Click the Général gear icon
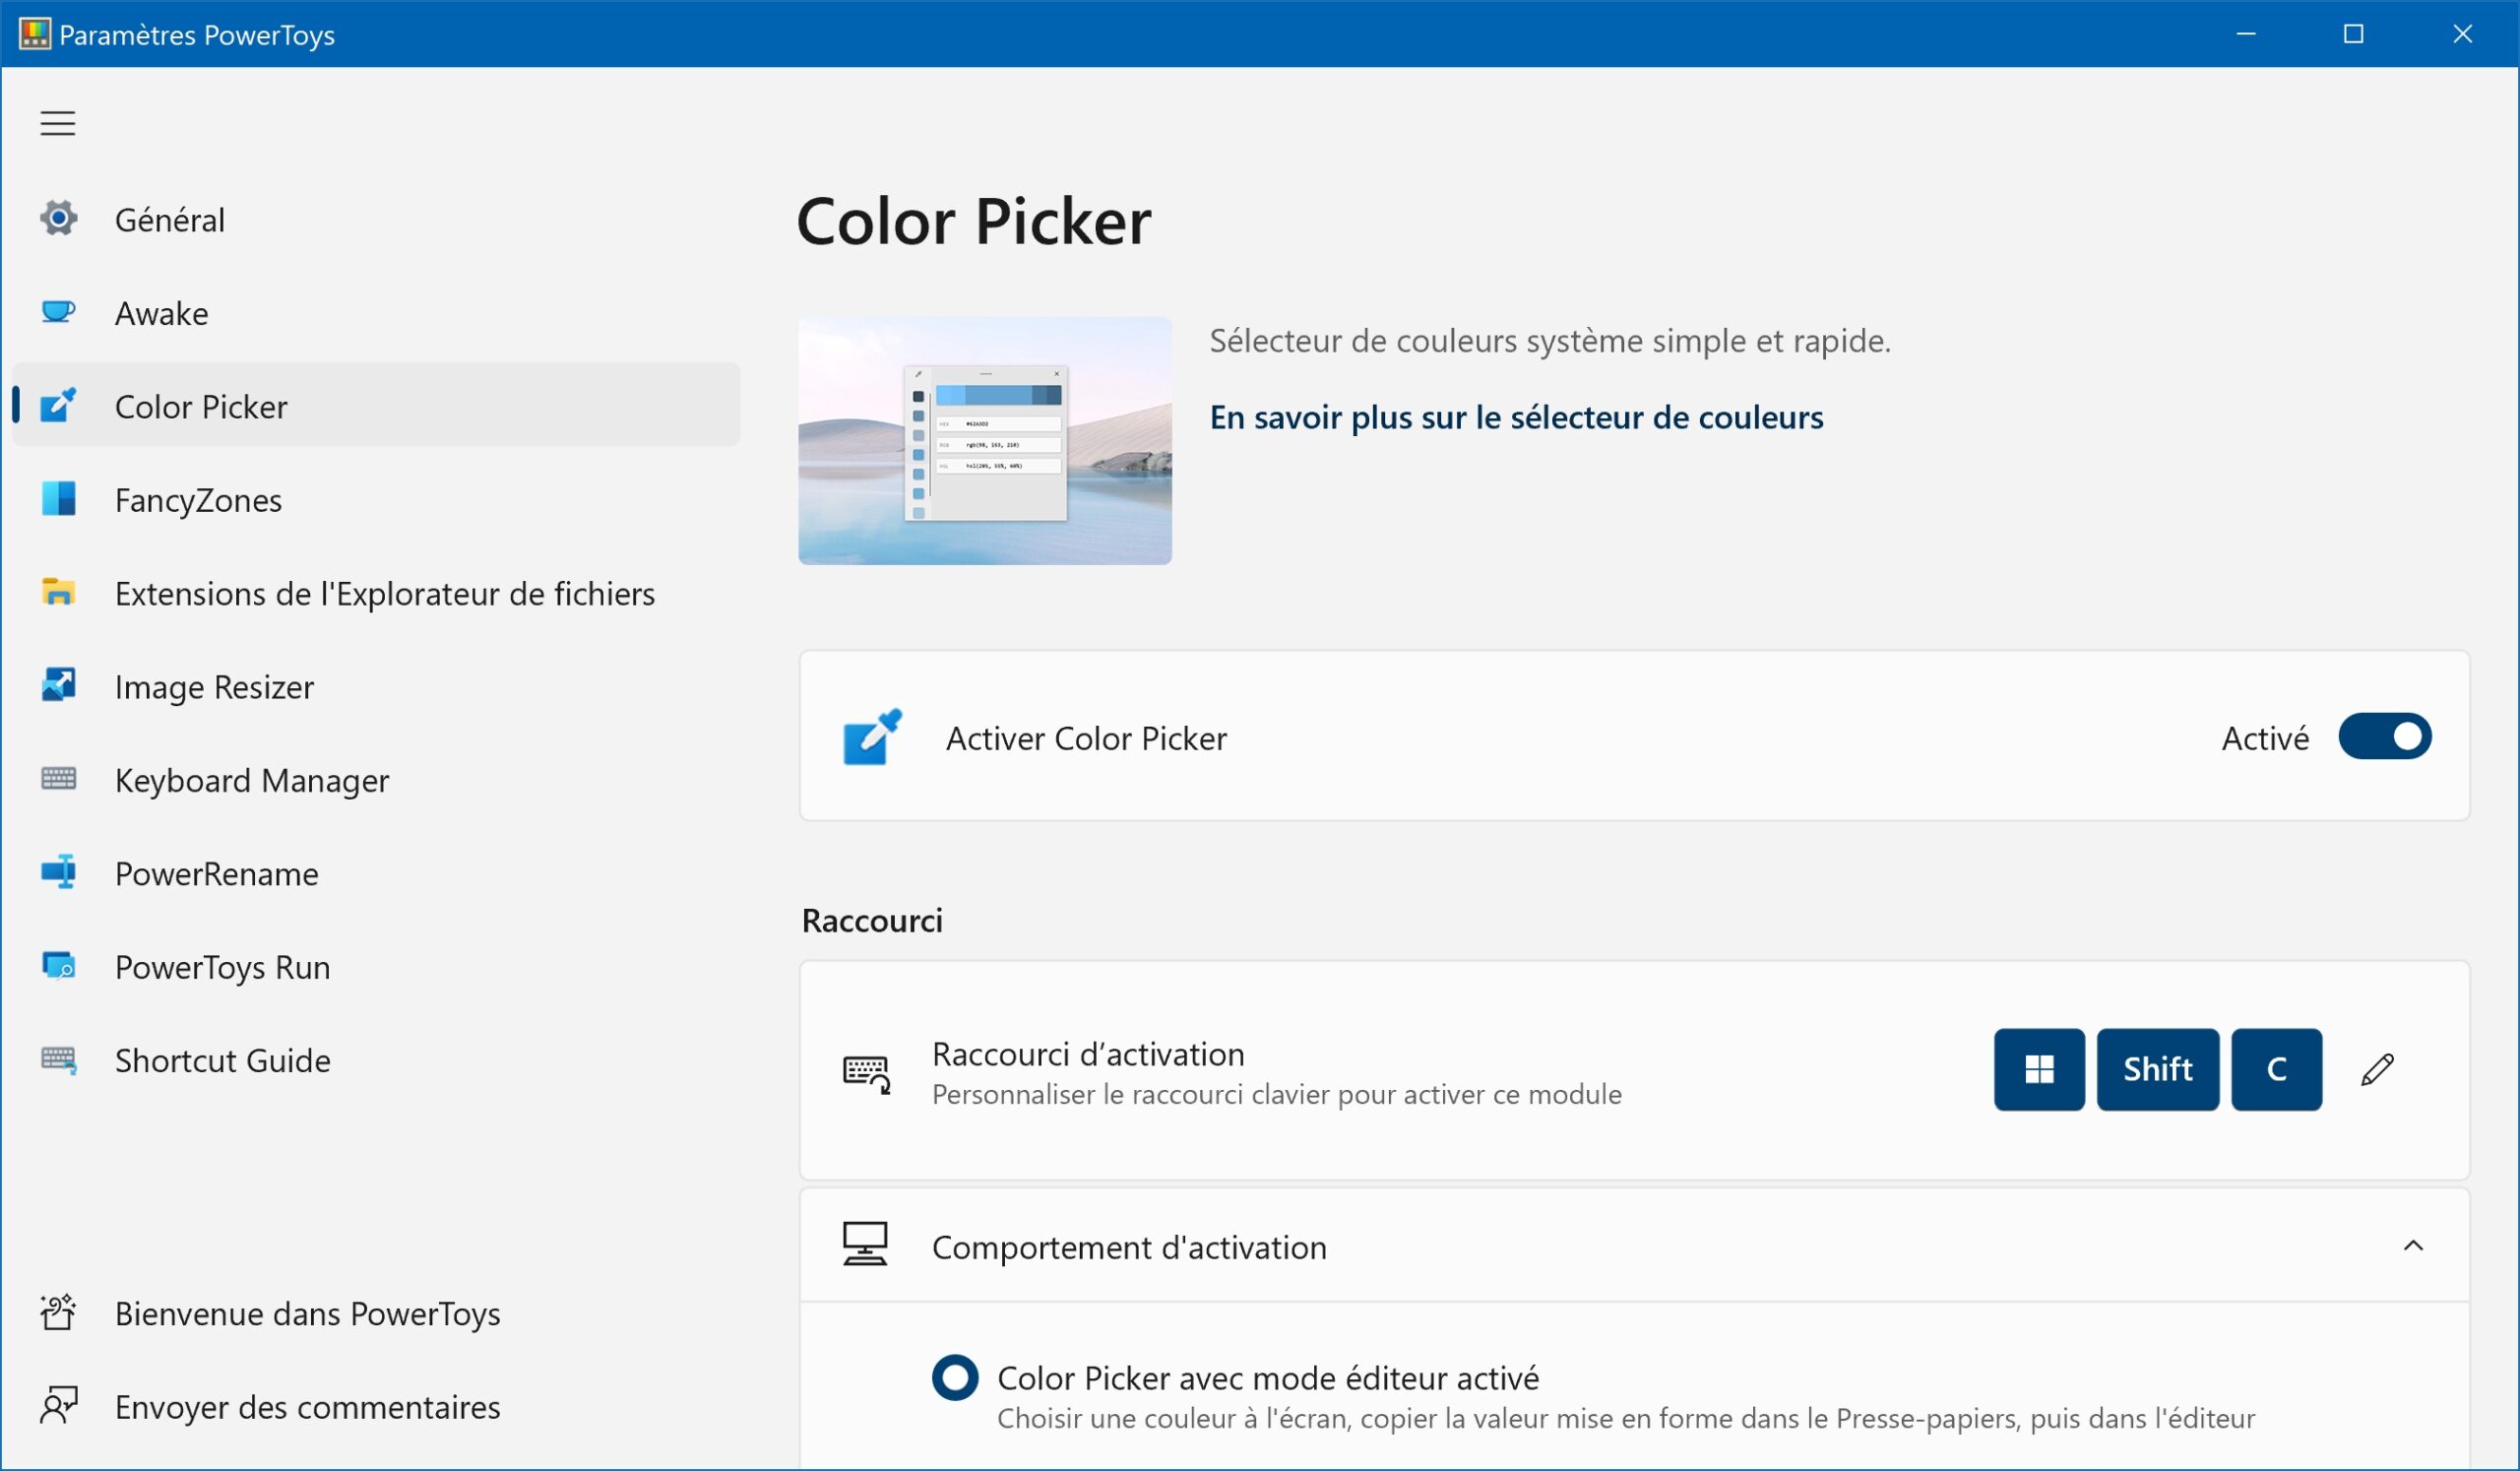The height and width of the screenshot is (1471, 2520). tap(58, 218)
